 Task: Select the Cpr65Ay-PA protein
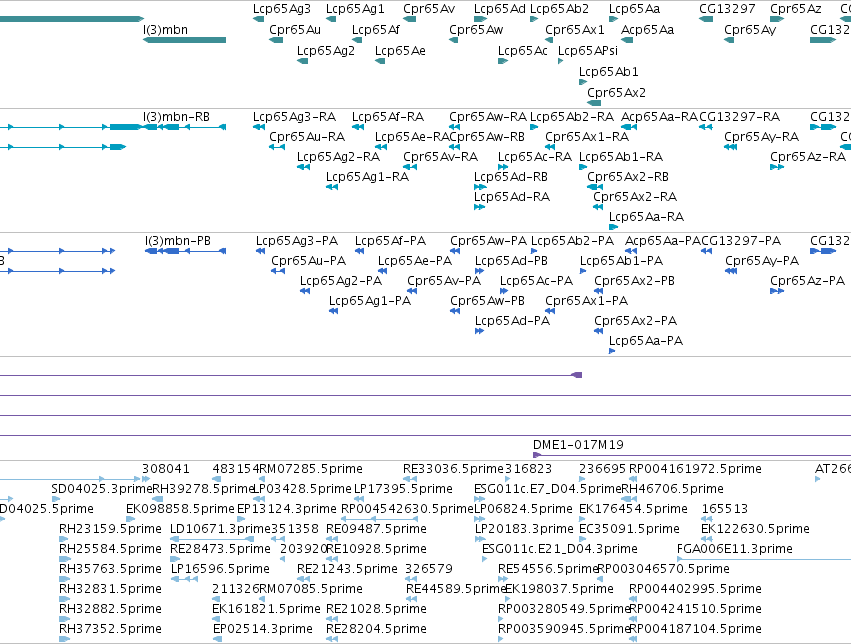(762, 261)
